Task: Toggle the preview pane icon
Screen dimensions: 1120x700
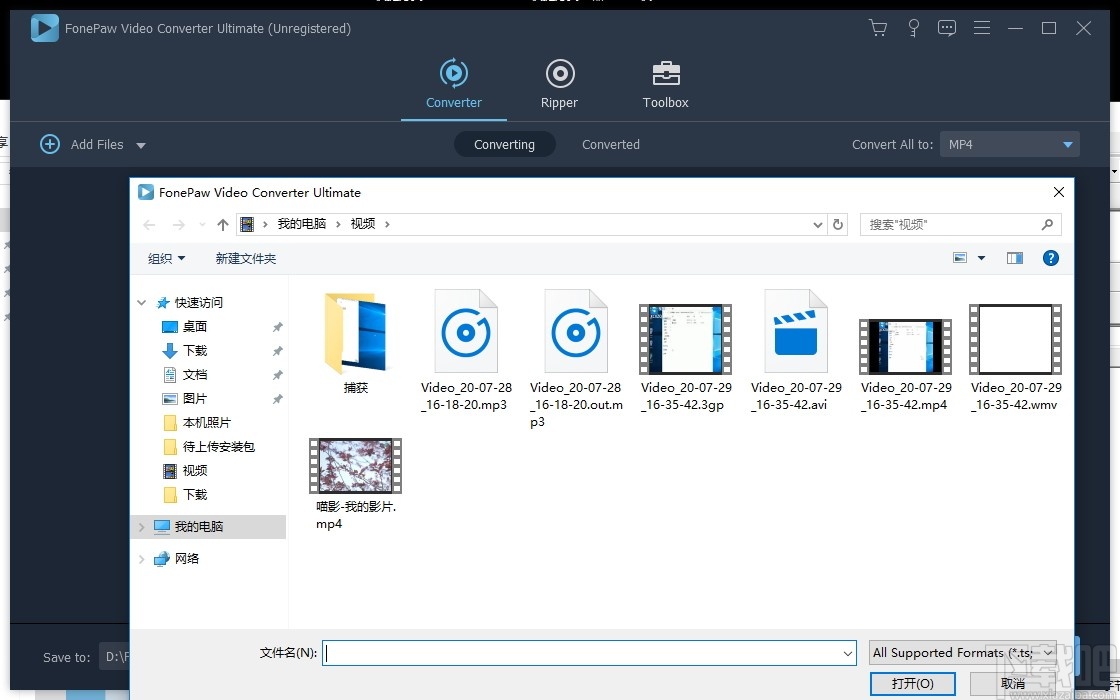Action: tap(1014, 258)
